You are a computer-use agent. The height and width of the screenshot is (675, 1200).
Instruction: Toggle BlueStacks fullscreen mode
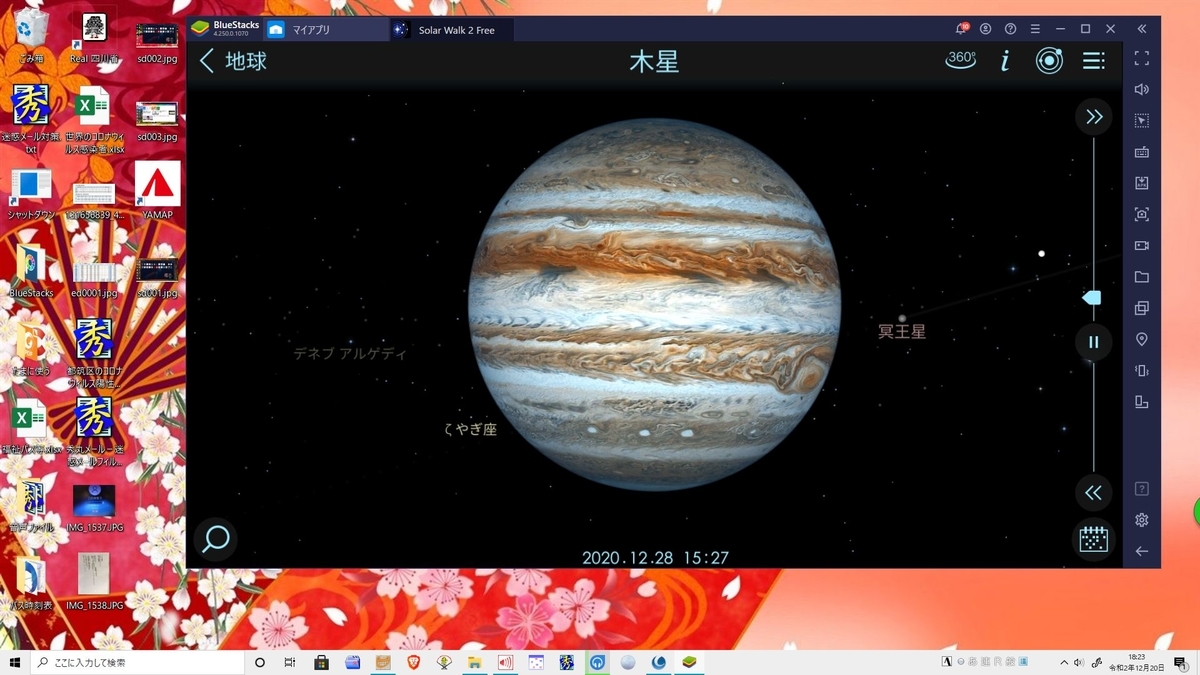pyautogui.click(x=1141, y=58)
